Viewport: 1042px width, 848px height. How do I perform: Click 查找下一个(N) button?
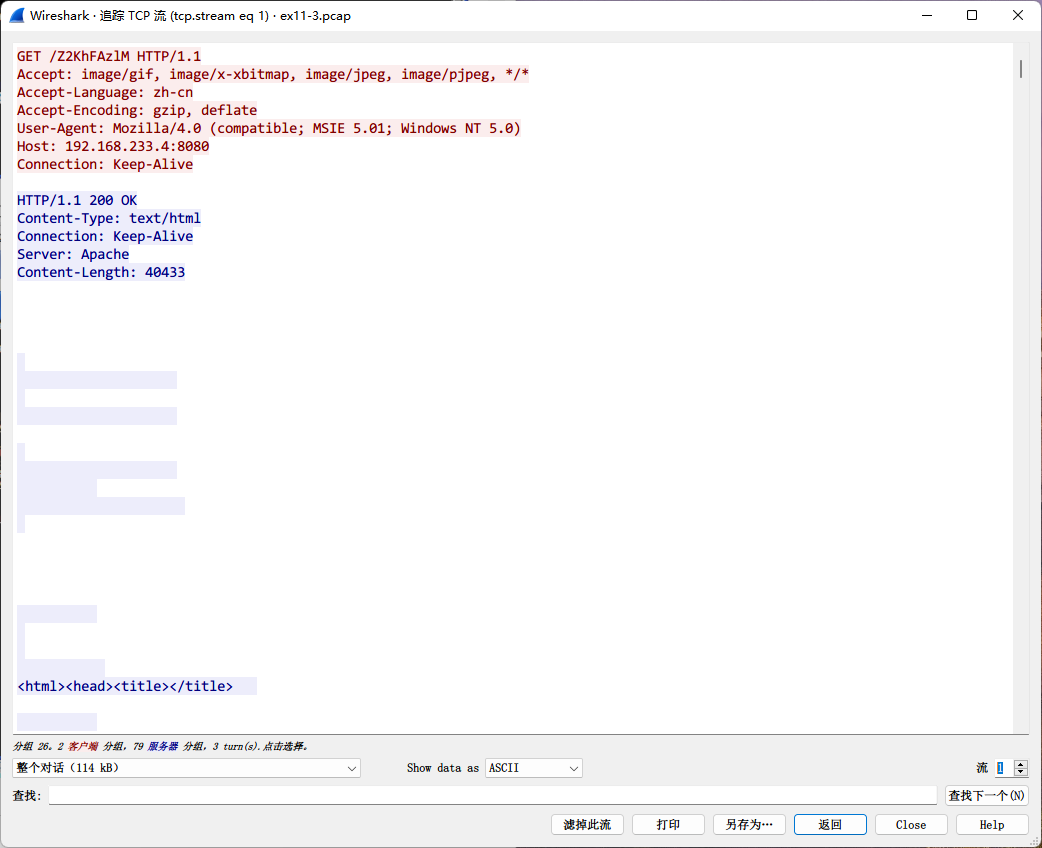pyautogui.click(x=987, y=795)
